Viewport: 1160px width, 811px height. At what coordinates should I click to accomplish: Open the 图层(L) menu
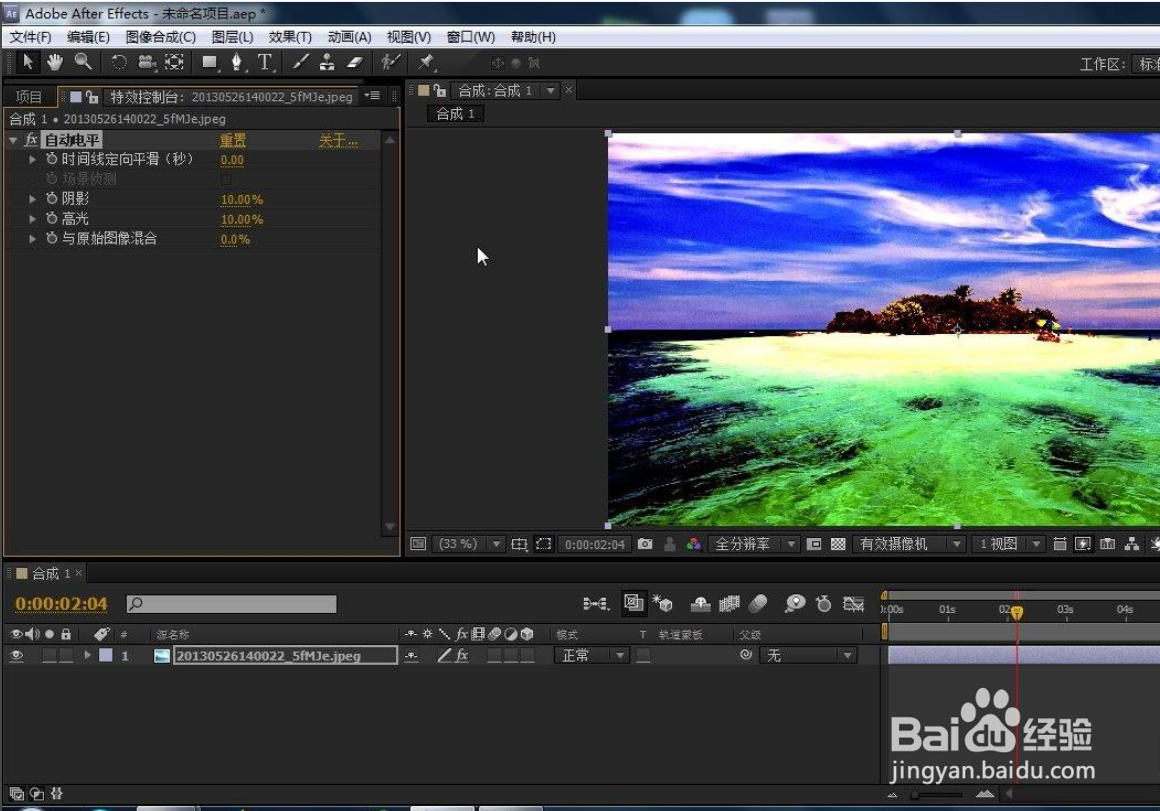coord(232,37)
